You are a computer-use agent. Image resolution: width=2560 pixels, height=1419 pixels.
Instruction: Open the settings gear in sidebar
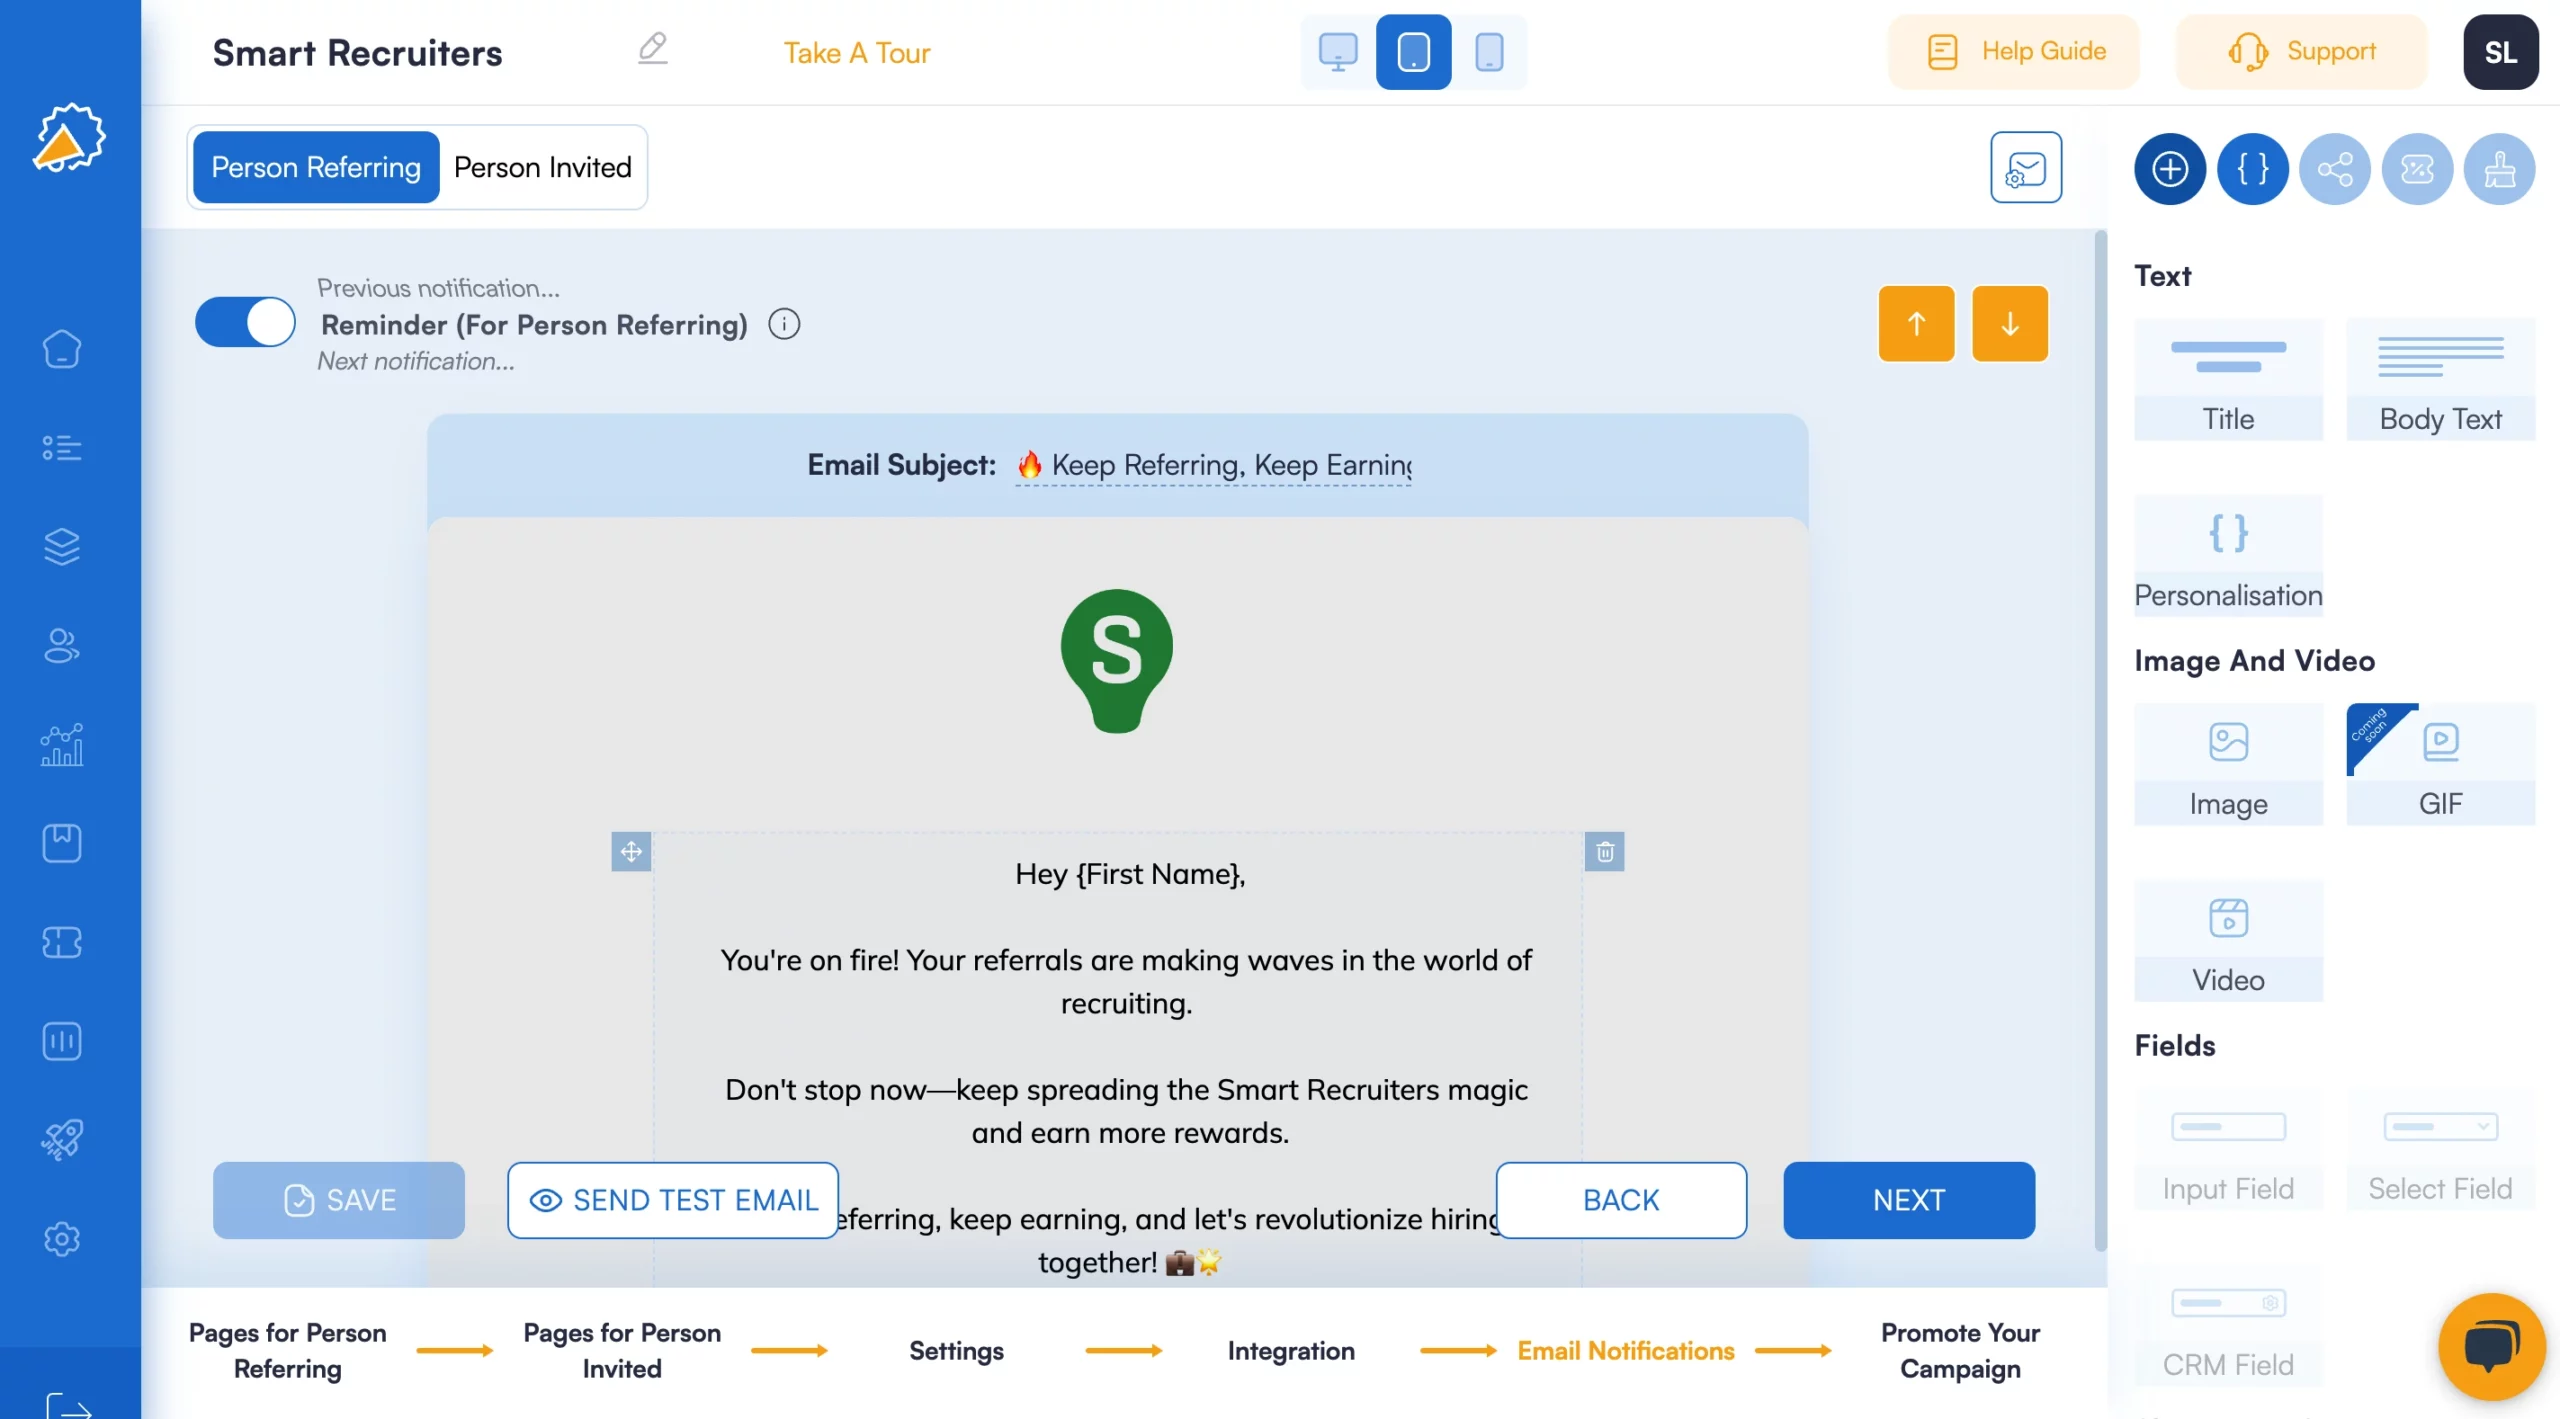pos(62,1239)
